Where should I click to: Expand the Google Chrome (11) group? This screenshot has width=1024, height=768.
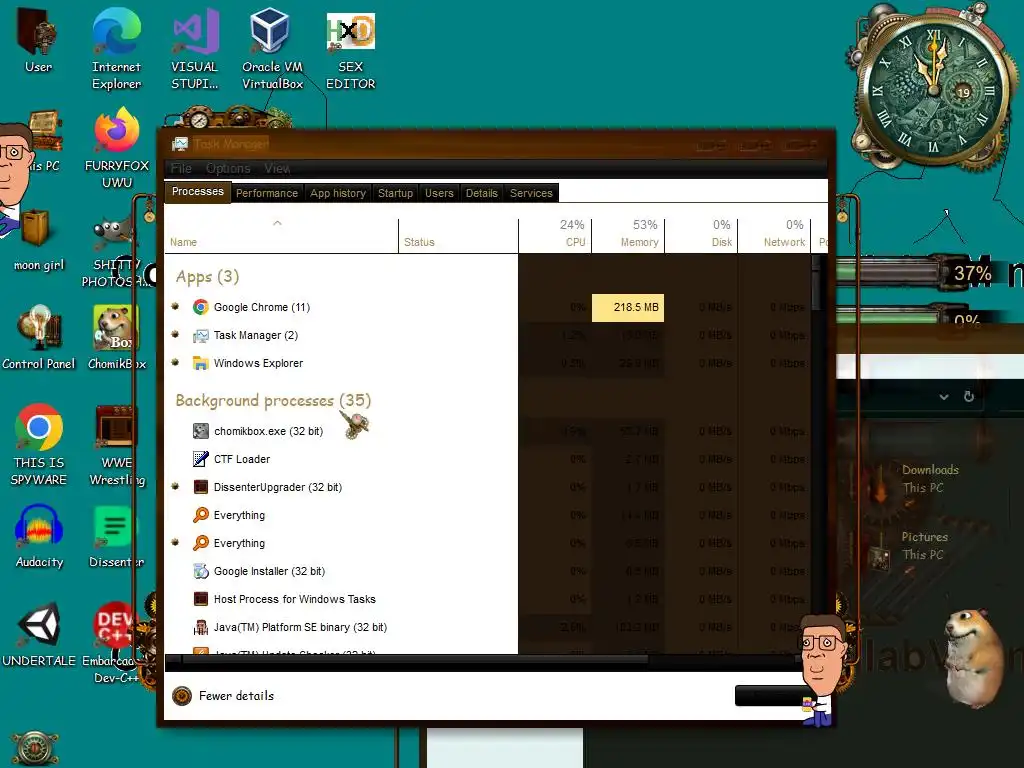click(175, 306)
